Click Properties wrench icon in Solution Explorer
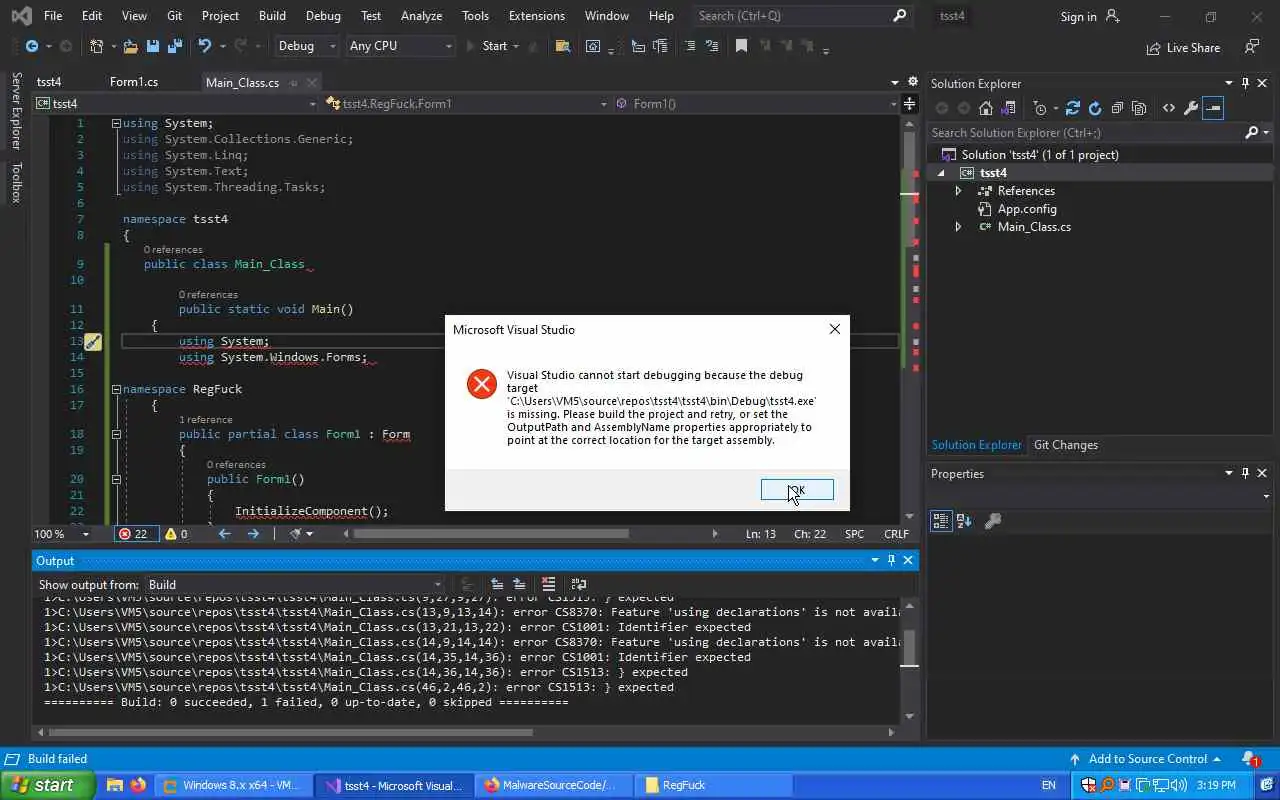The height and width of the screenshot is (800, 1280). pos(1190,108)
